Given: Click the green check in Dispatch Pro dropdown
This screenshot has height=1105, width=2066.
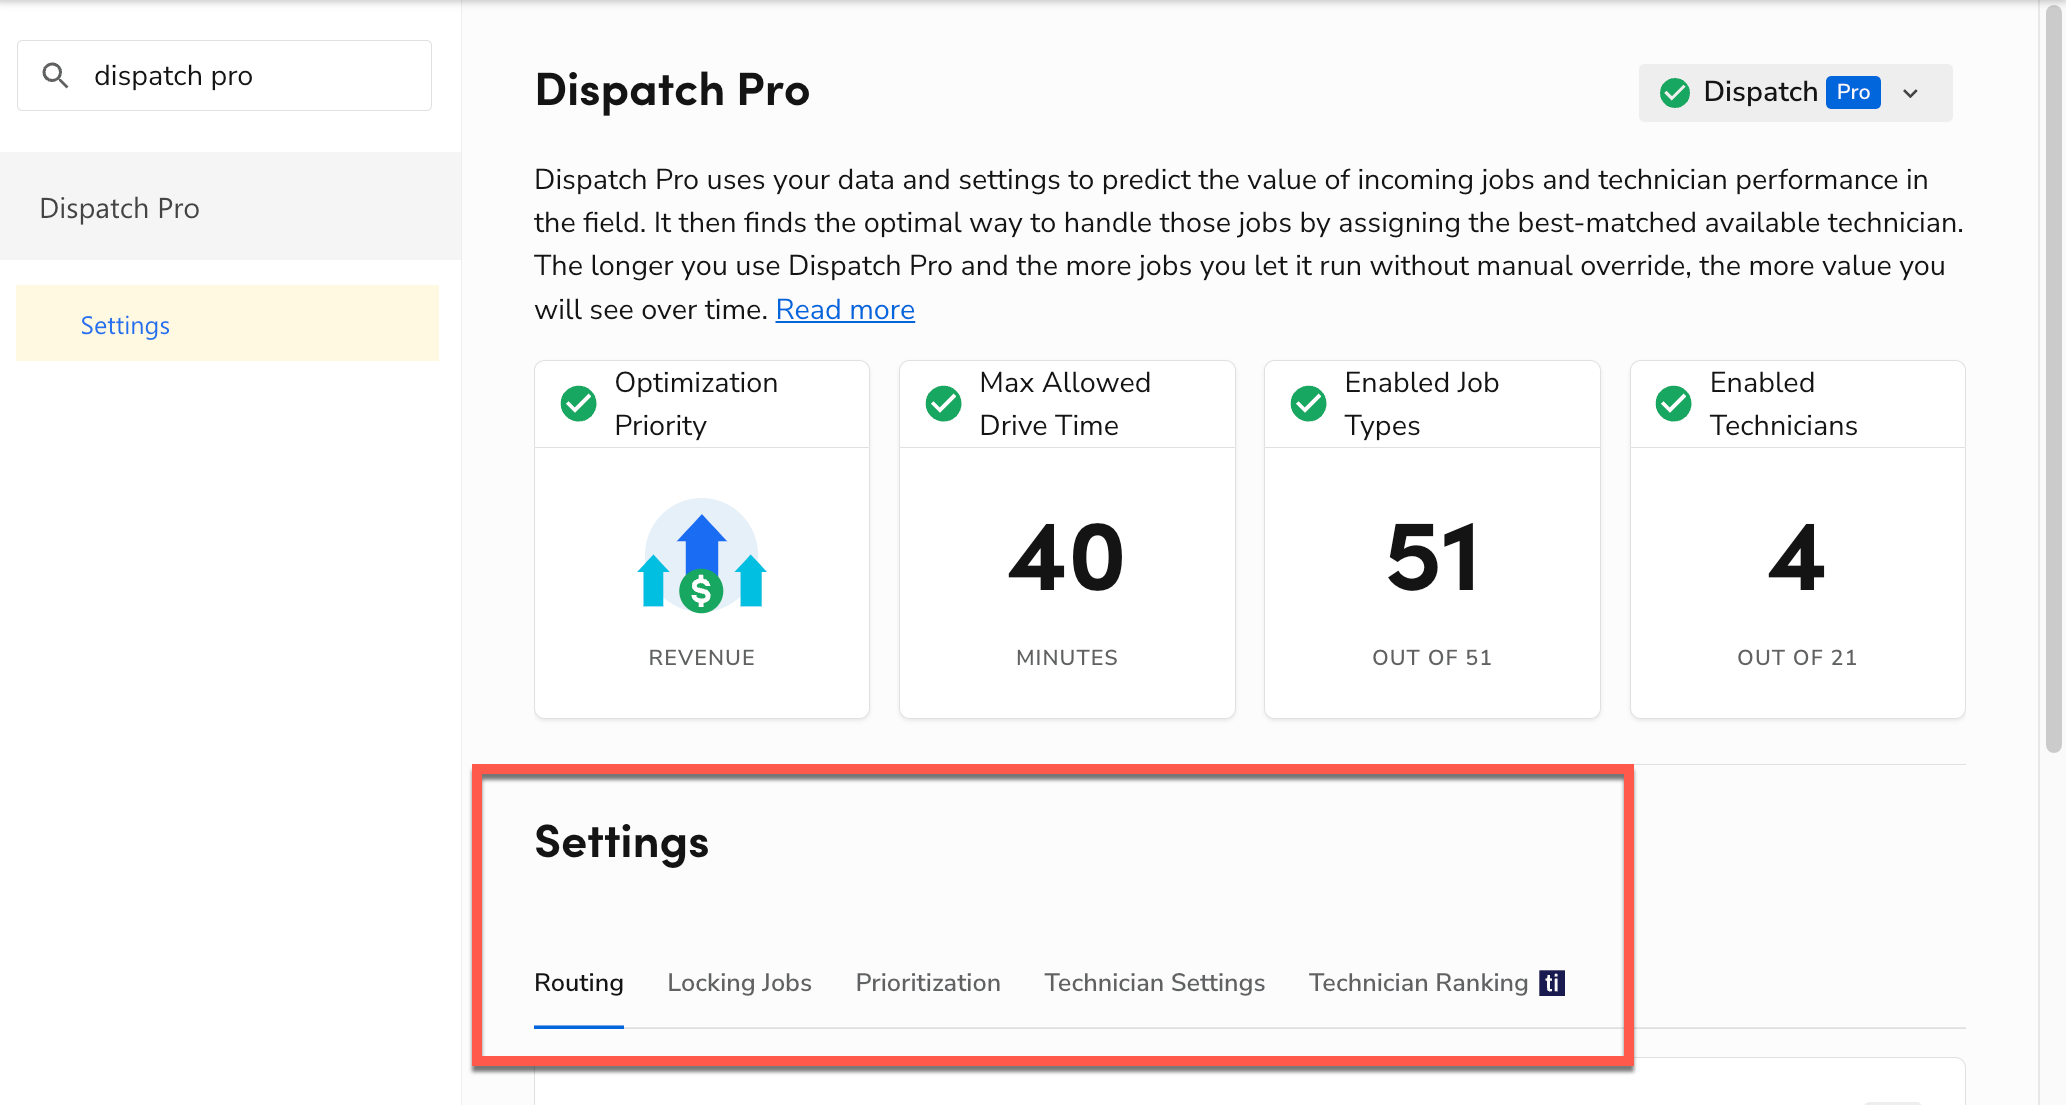Looking at the screenshot, I should 1675,93.
